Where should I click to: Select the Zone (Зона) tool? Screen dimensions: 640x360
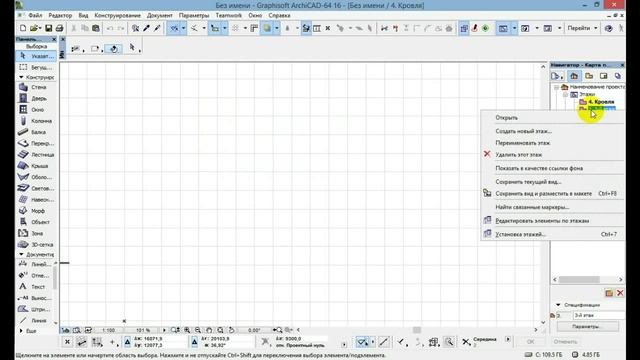pos(36,233)
